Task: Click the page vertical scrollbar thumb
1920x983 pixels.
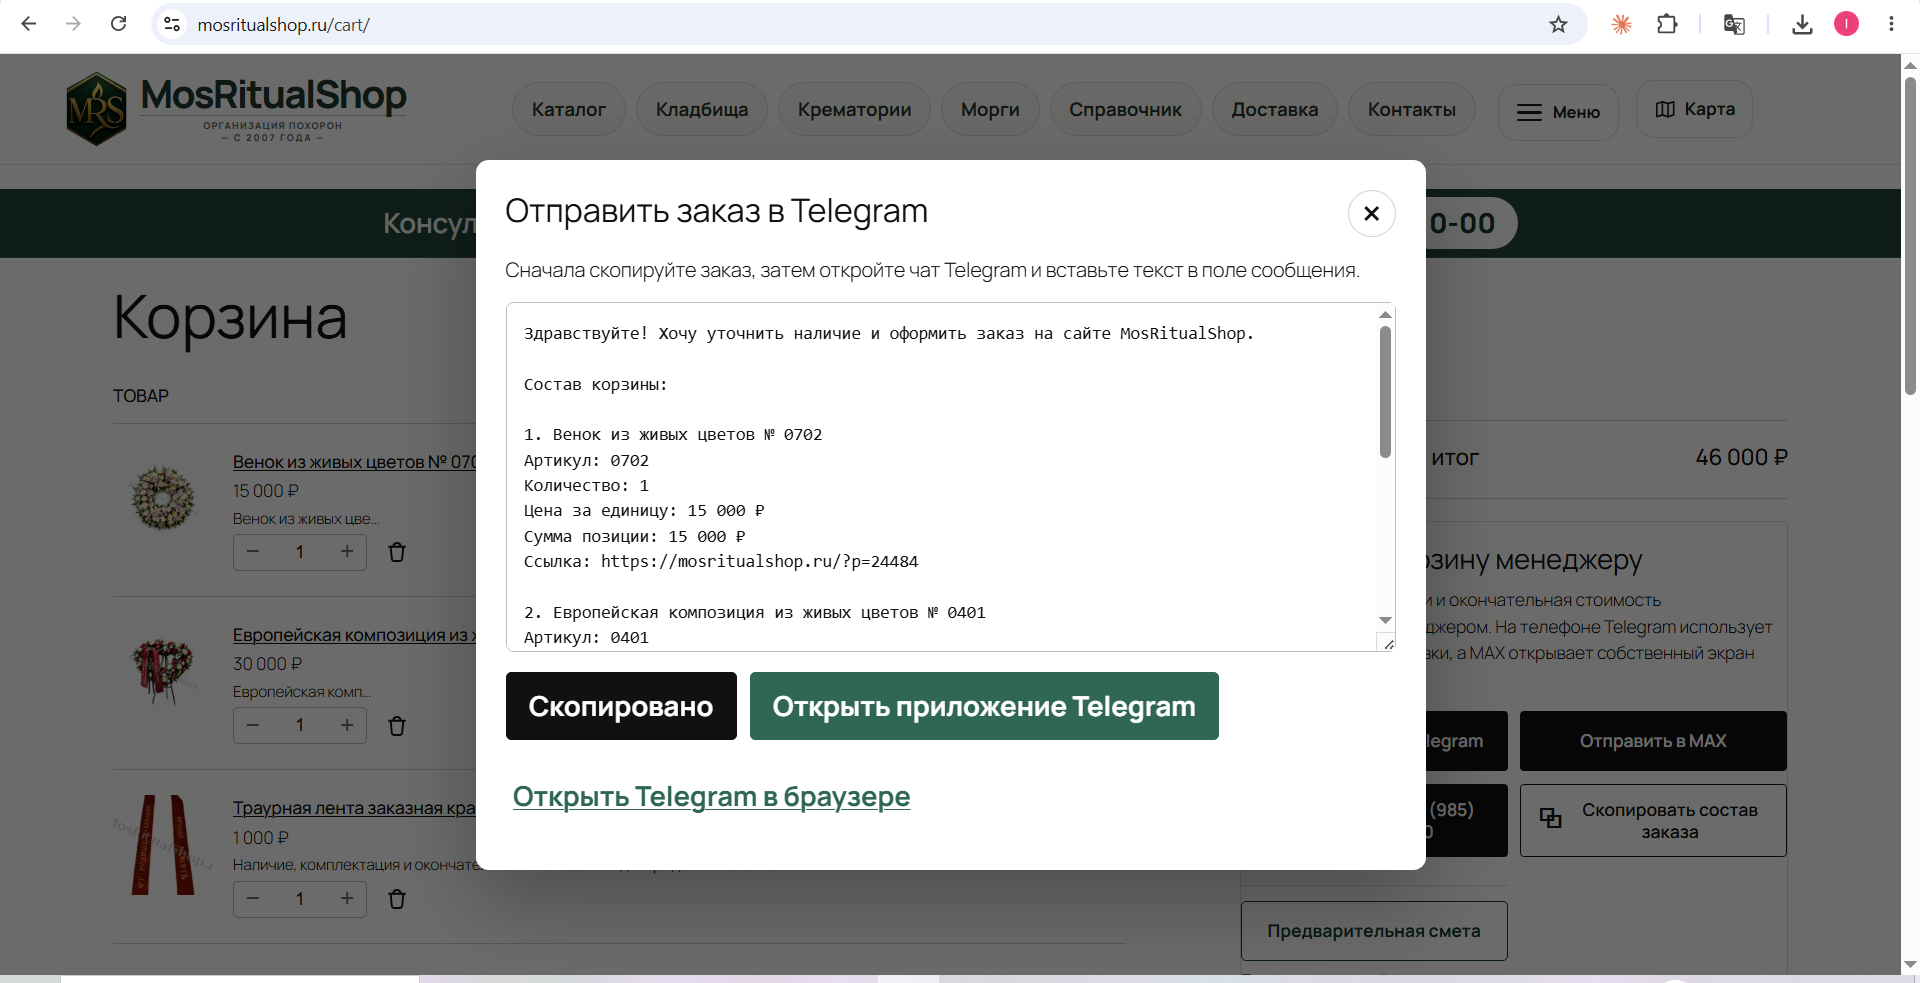Action: pyautogui.click(x=1910, y=235)
